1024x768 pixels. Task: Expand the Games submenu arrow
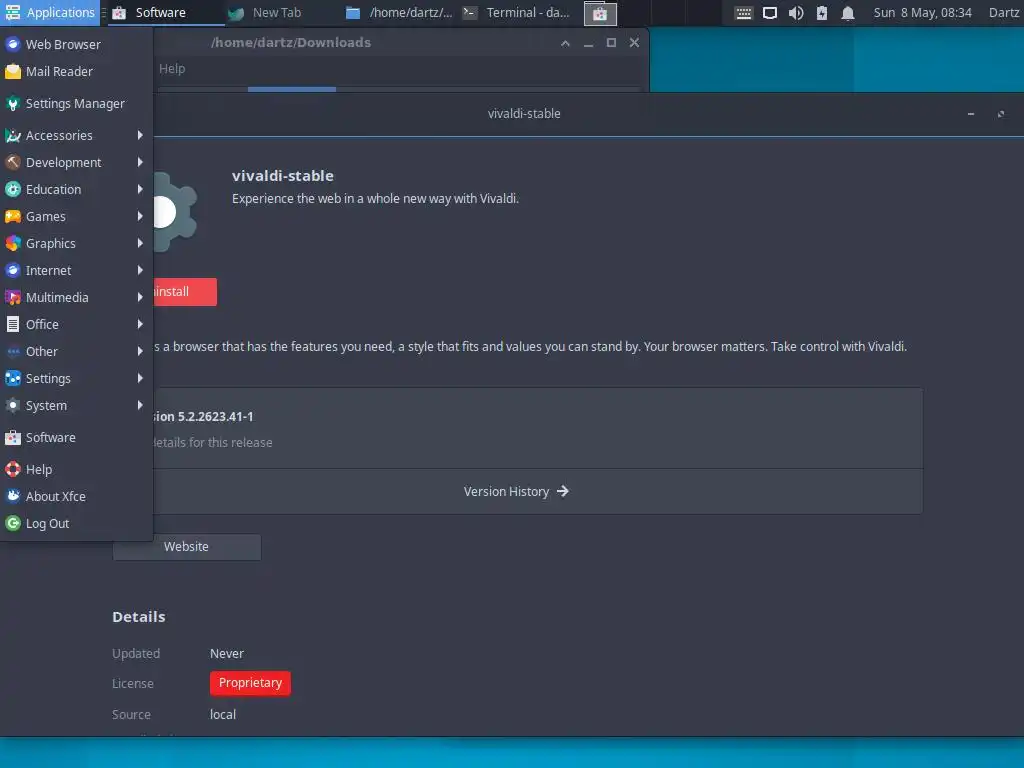[140, 216]
